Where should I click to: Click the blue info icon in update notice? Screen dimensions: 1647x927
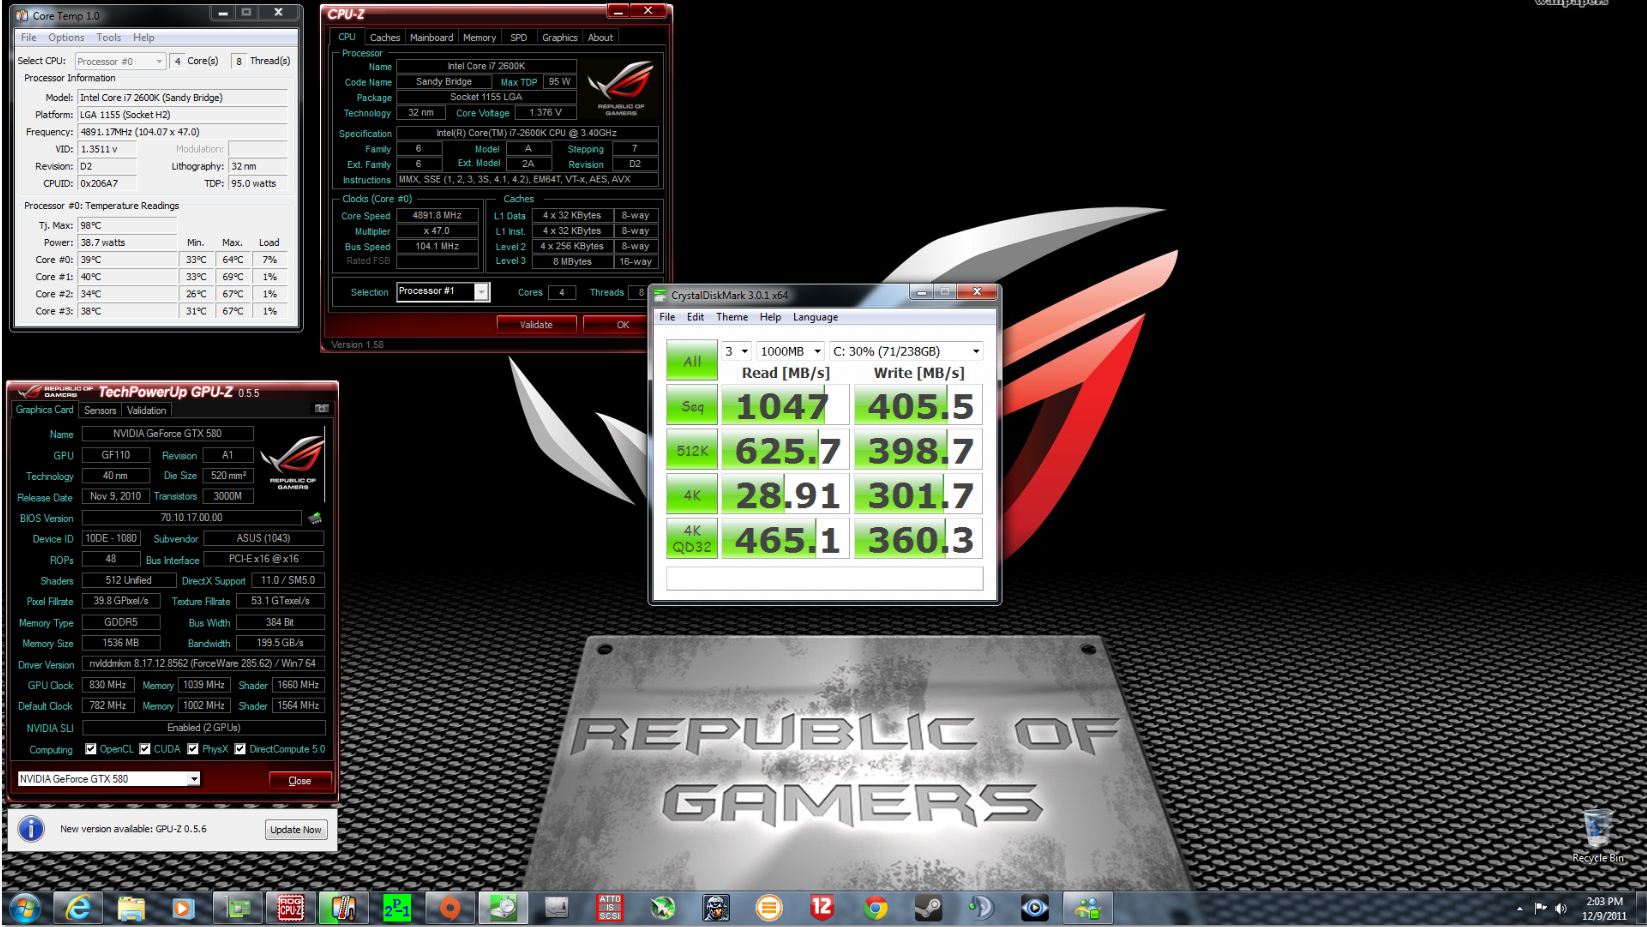[31, 829]
